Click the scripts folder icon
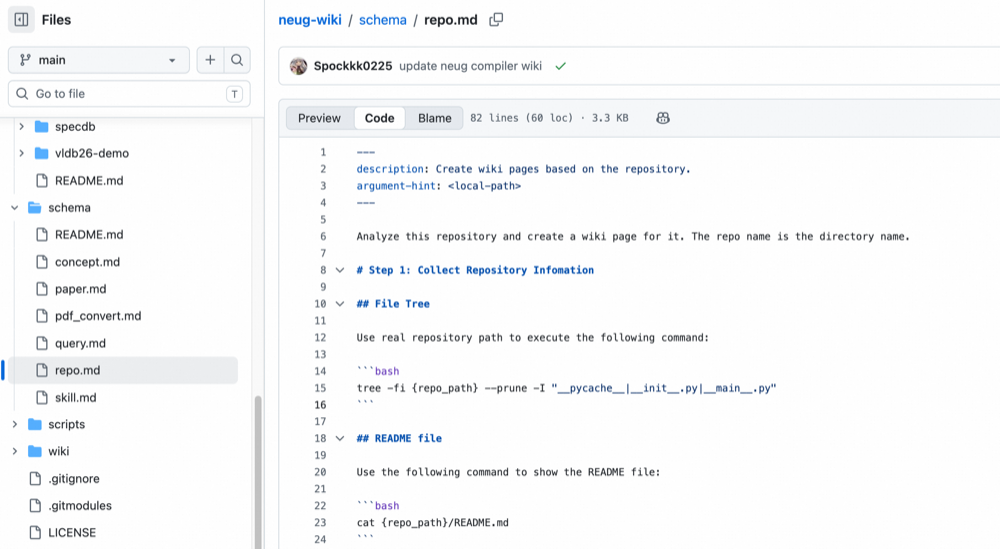 pos(35,424)
